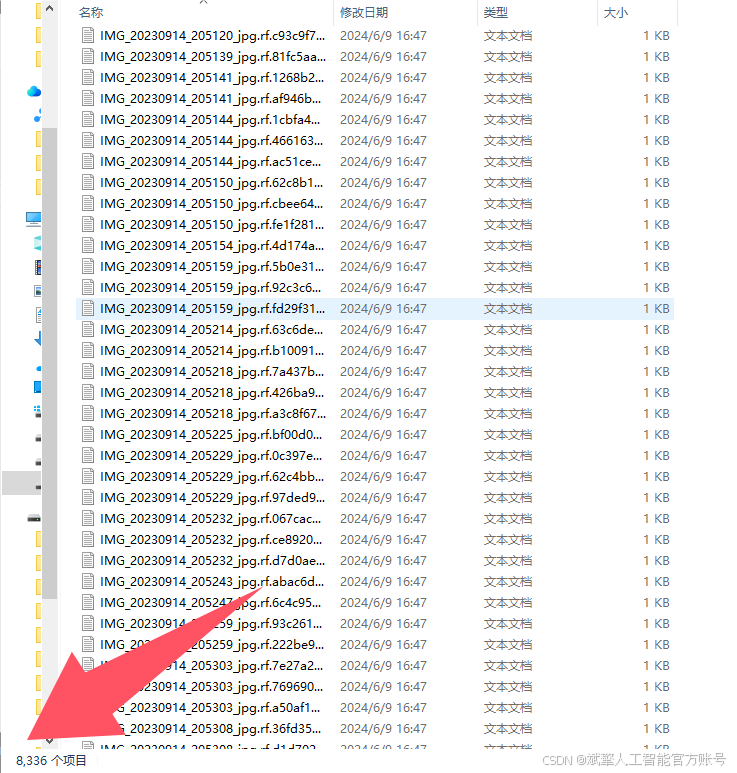The image size is (737, 773).
Task: Open OneDrive cloud icon in sidebar
Action: point(34,91)
